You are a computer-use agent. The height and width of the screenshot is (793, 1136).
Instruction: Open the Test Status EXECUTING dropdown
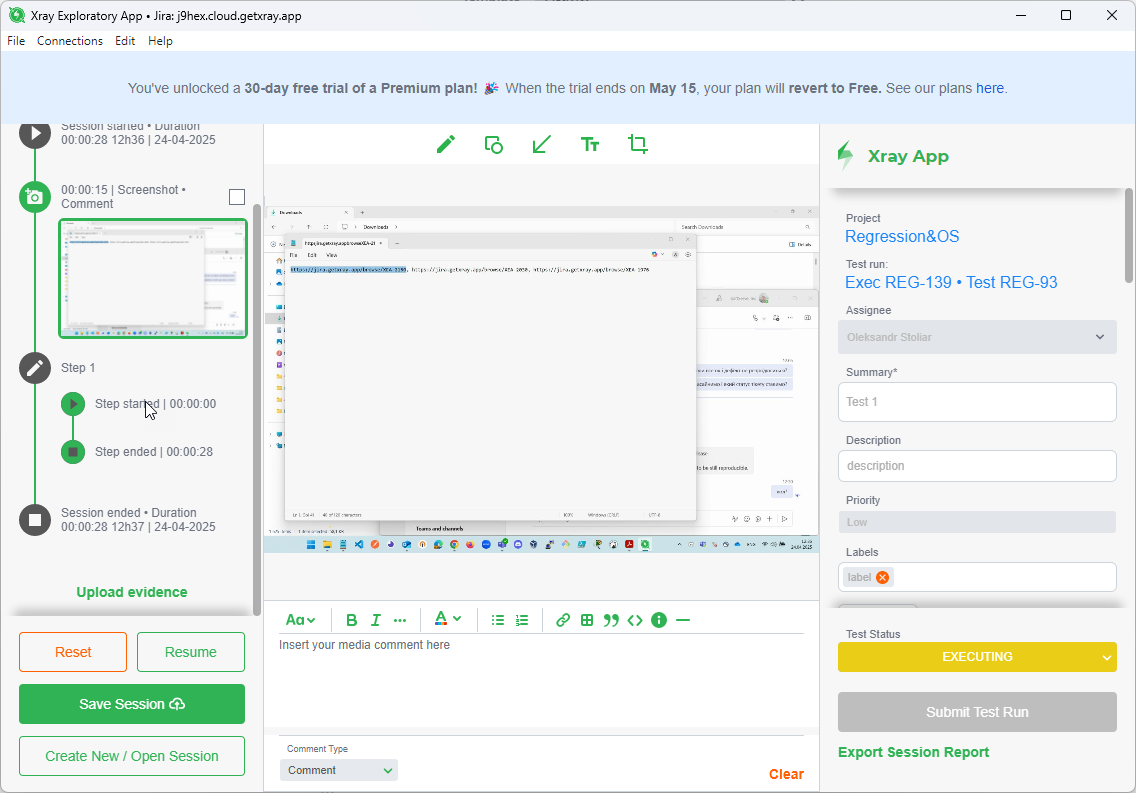[x=977, y=657]
